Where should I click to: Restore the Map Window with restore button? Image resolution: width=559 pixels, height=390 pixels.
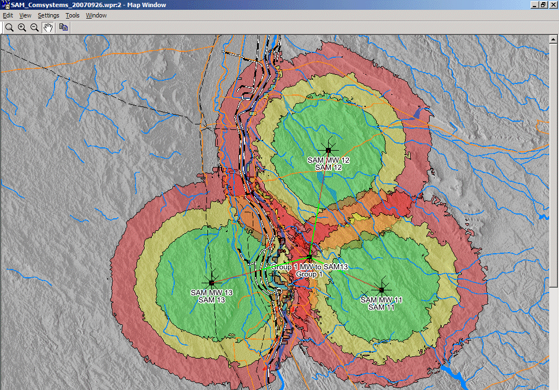click(543, 5)
